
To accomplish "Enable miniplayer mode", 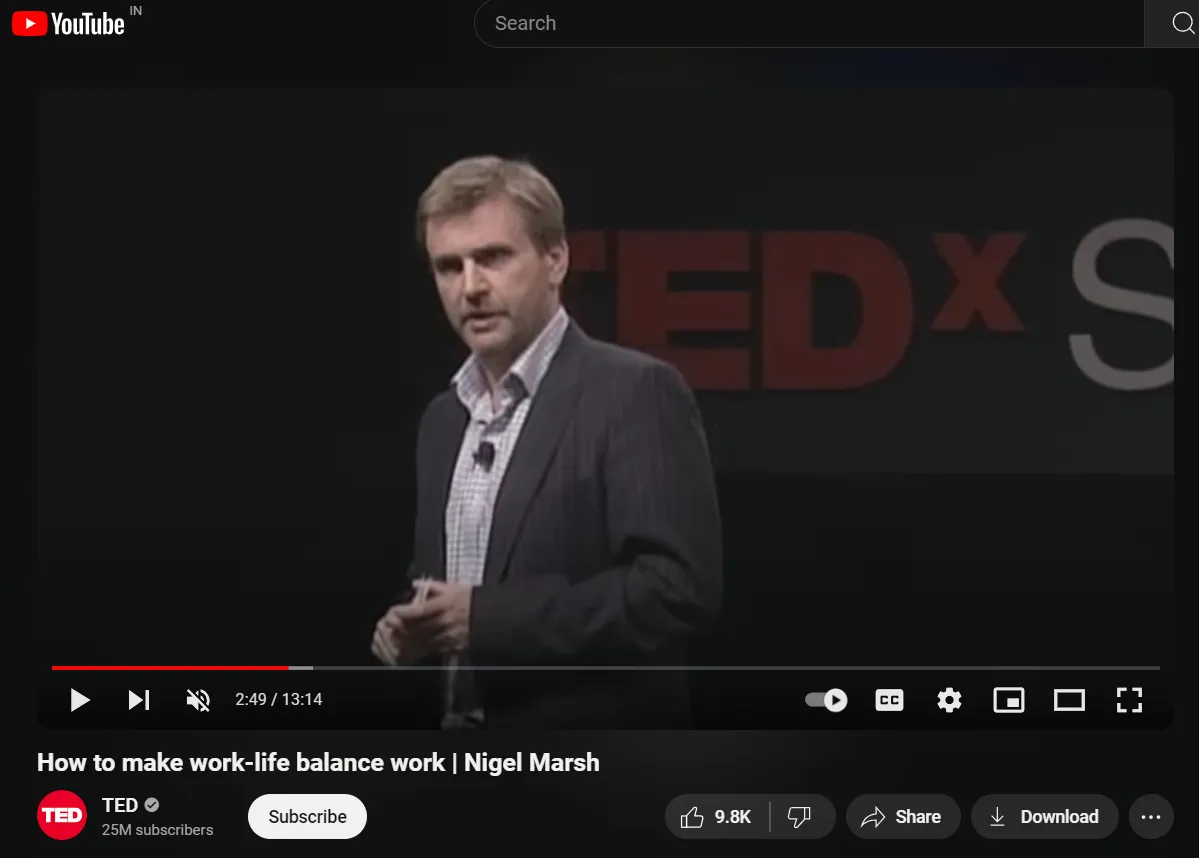I will [x=1009, y=700].
